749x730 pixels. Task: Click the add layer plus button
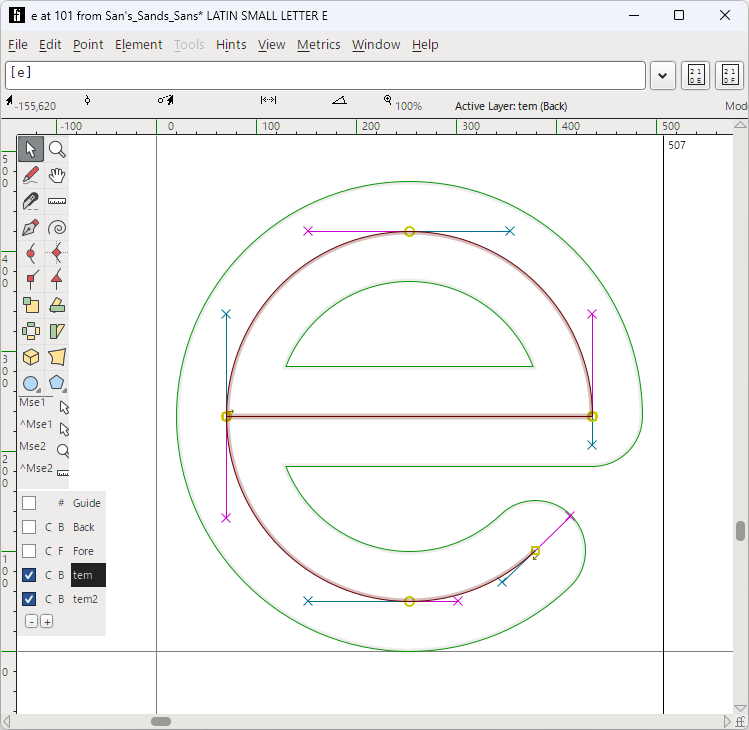pyautogui.click(x=46, y=621)
